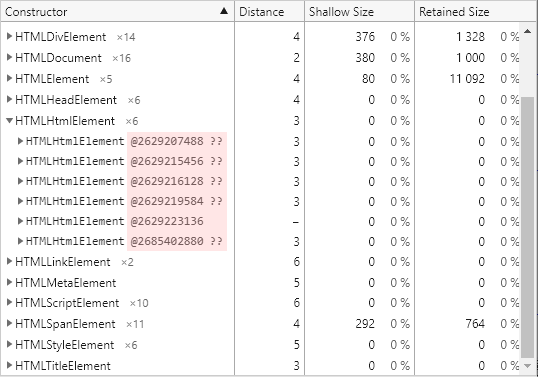Select object id @2685402880
Viewport: 538px width, 377px height.
pos(167,241)
